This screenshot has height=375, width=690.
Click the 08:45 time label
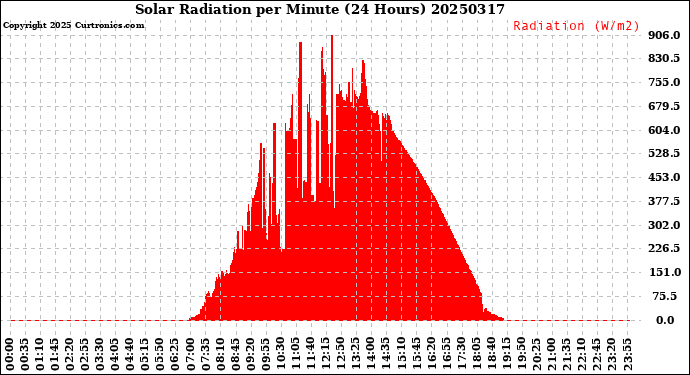(235, 355)
